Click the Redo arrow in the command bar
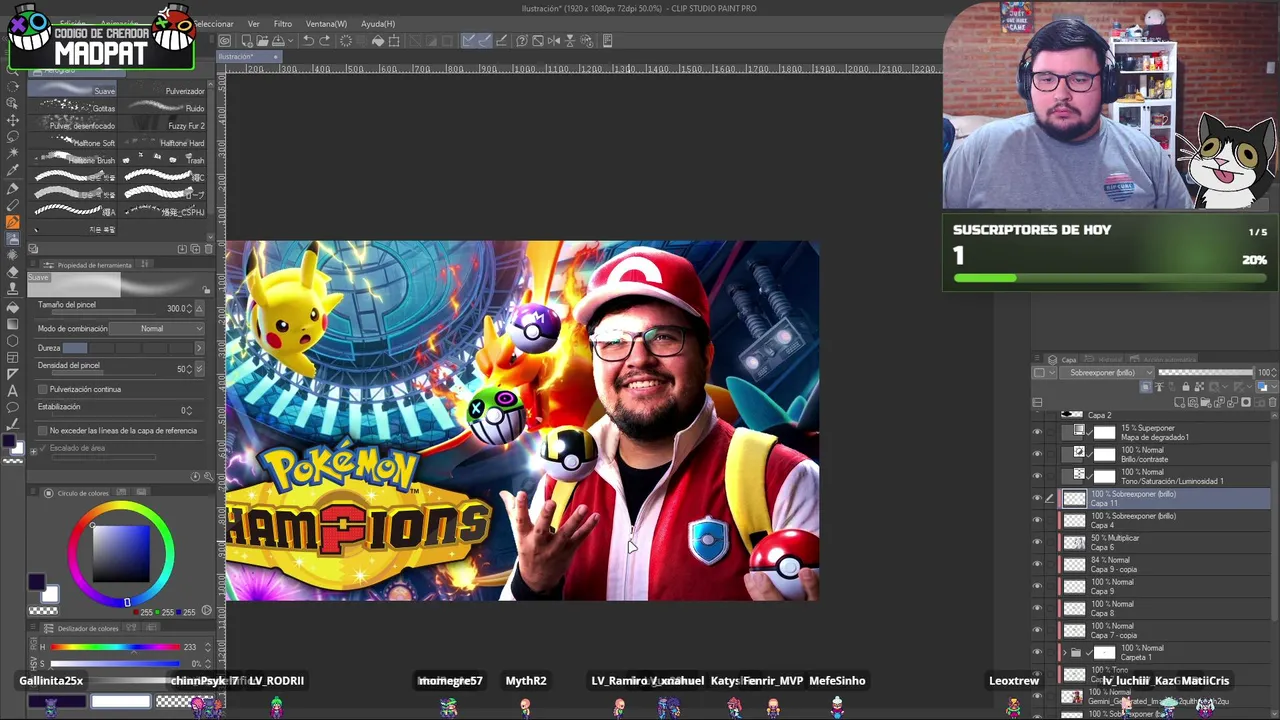 coord(325,41)
